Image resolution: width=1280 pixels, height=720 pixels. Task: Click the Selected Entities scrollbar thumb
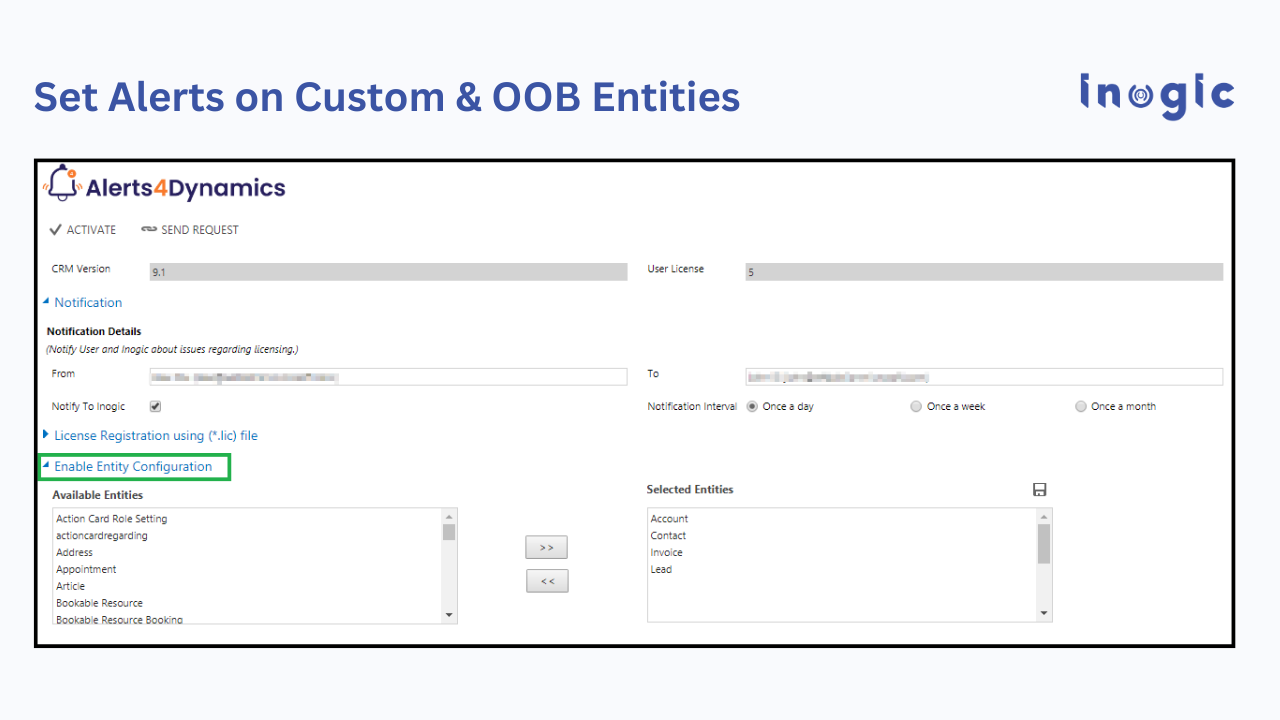click(1044, 544)
